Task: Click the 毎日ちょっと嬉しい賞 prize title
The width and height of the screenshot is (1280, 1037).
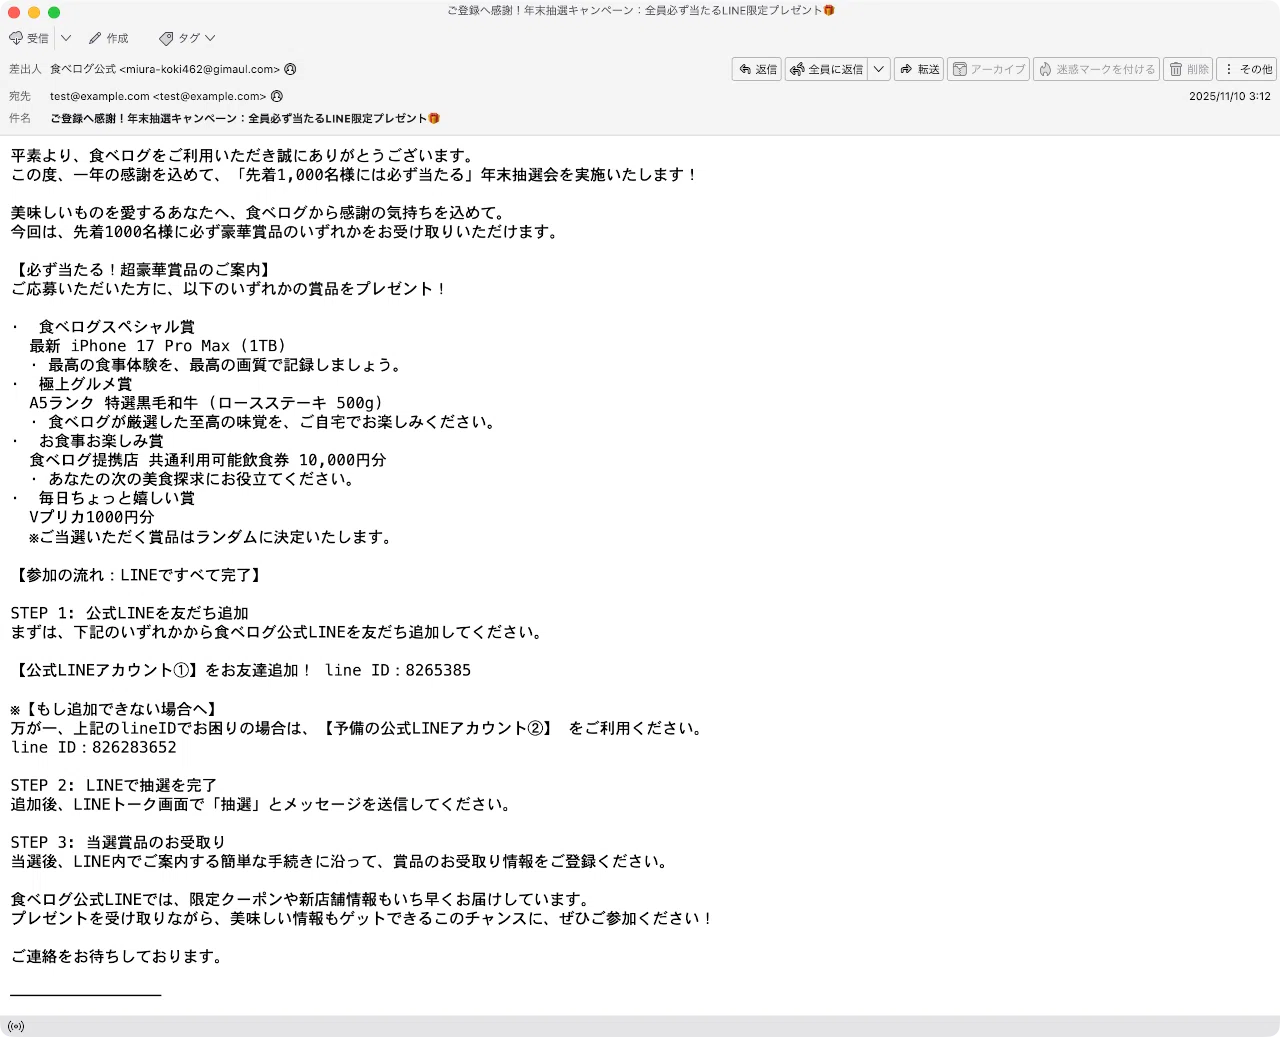Action: (x=117, y=498)
